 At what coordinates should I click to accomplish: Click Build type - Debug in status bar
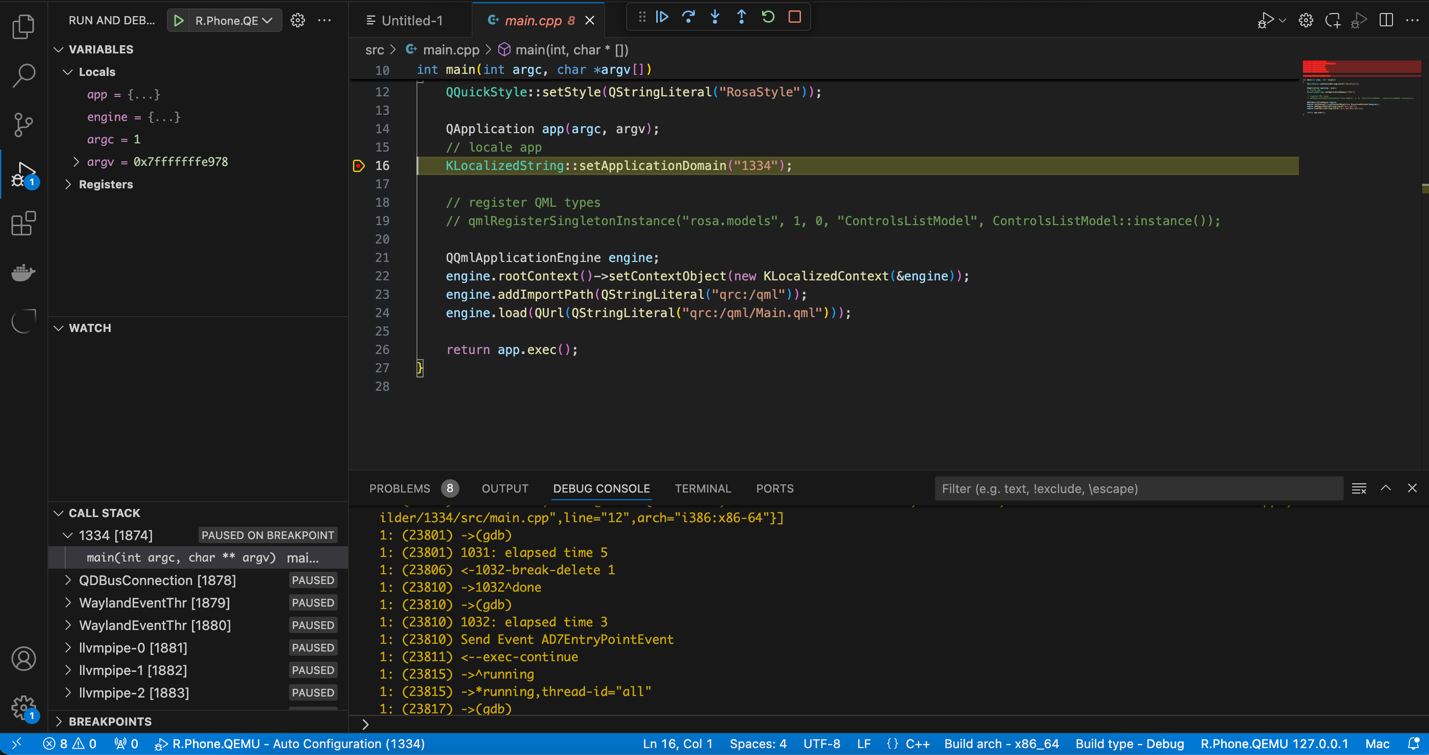(1129, 744)
